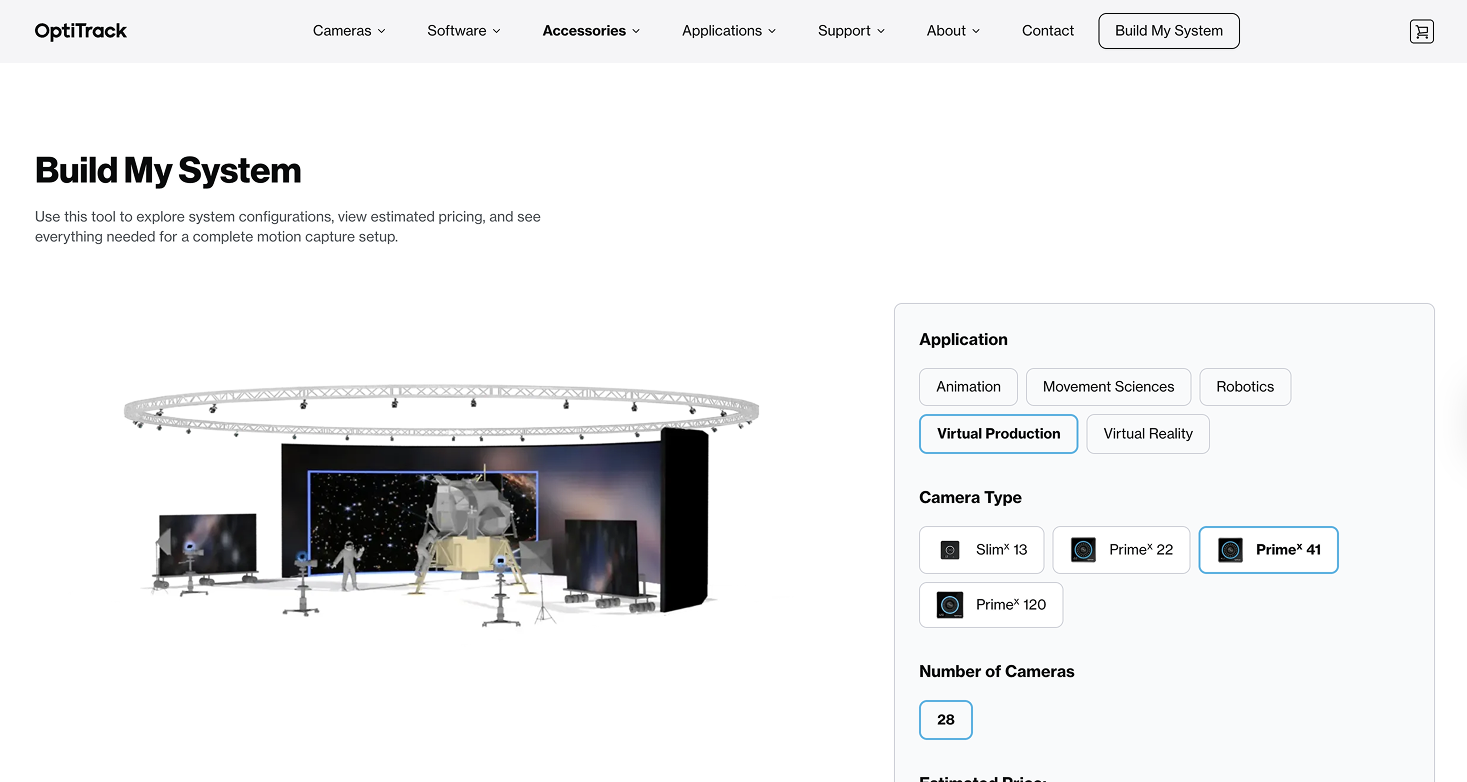
Task: Open the Accessories menu label
Action: point(584,31)
